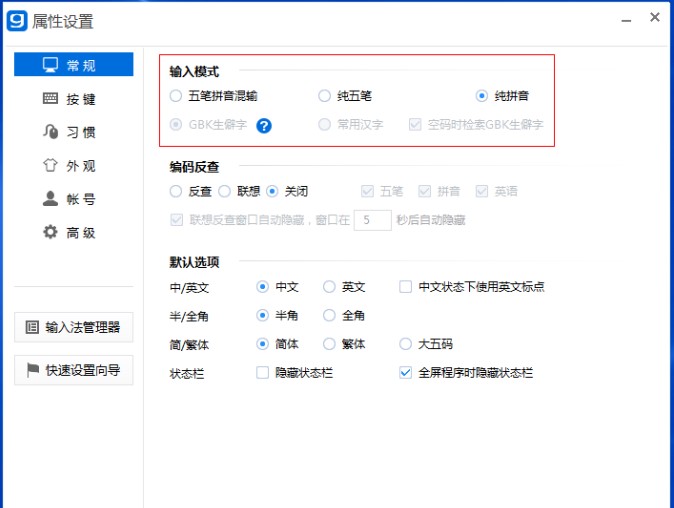Select 五笔拼音混输 input mode
Viewport: 674px width, 508px height.
[x=176, y=96]
